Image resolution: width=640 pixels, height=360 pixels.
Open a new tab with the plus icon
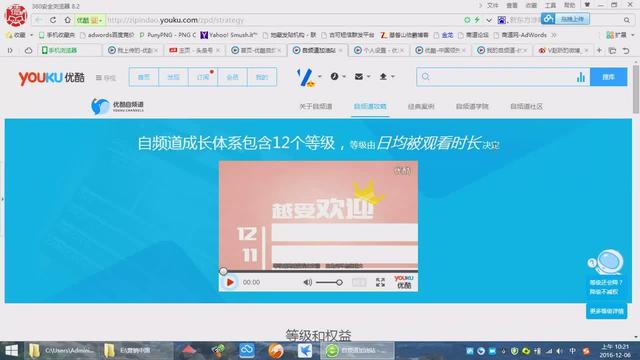[x=599, y=50]
